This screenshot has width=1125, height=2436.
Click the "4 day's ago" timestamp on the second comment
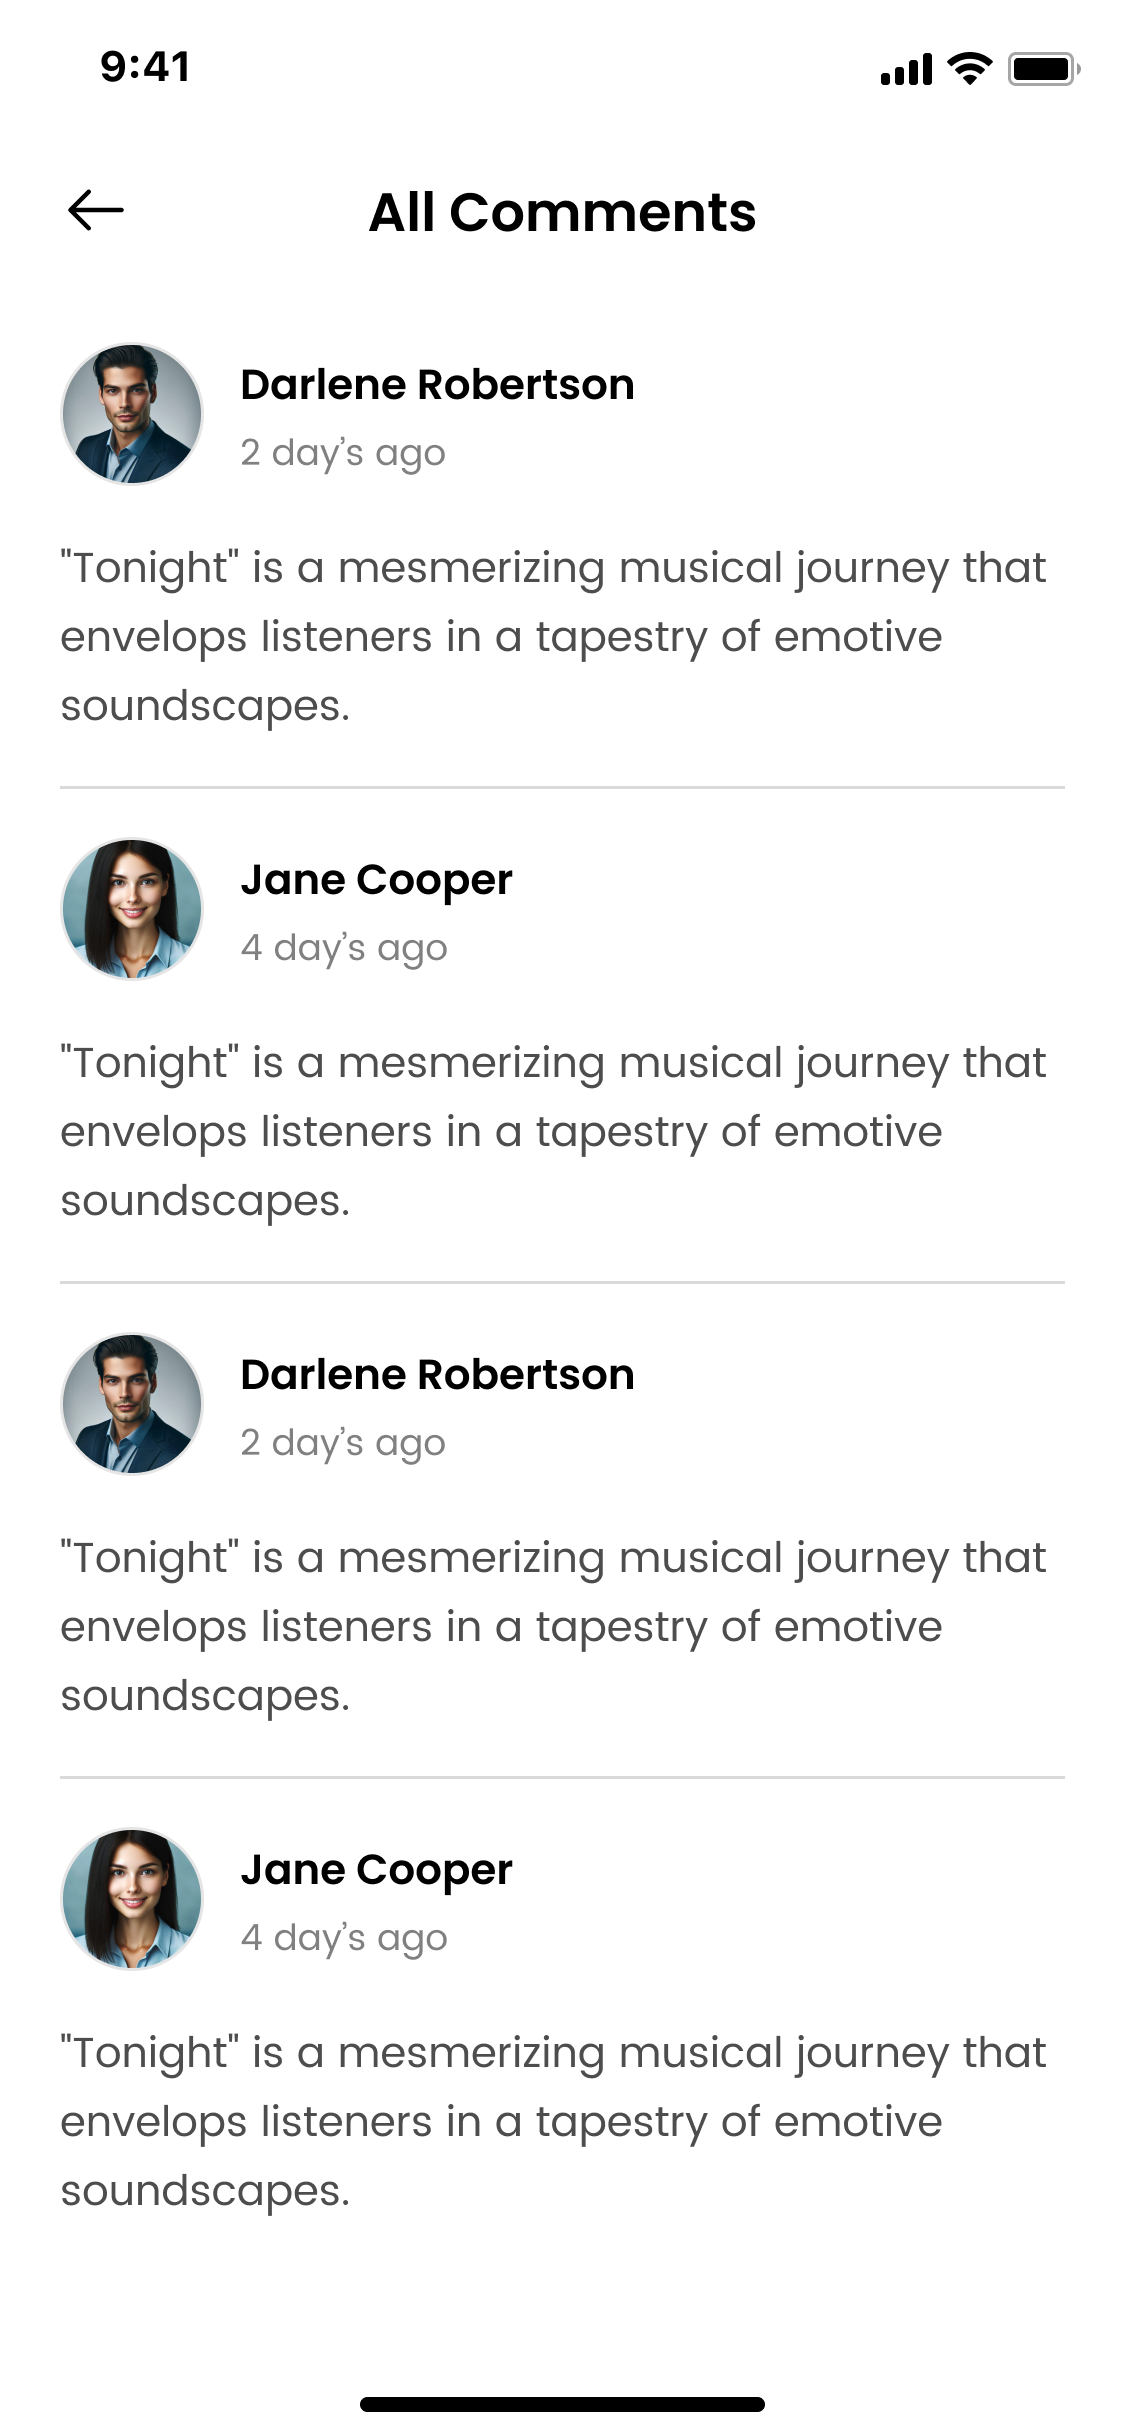click(x=344, y=948)
